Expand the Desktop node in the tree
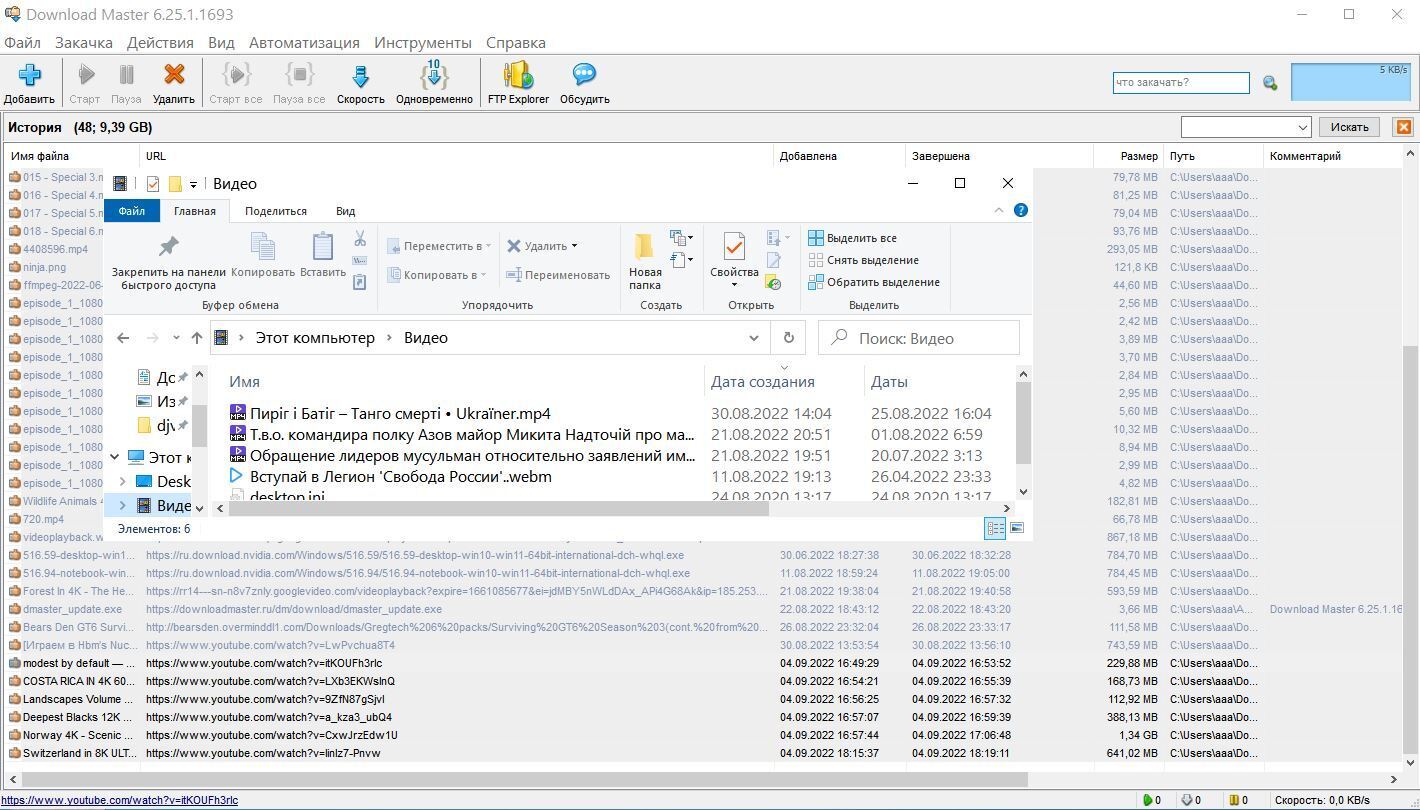This screenshot has height=810, width=1420. 123,481
